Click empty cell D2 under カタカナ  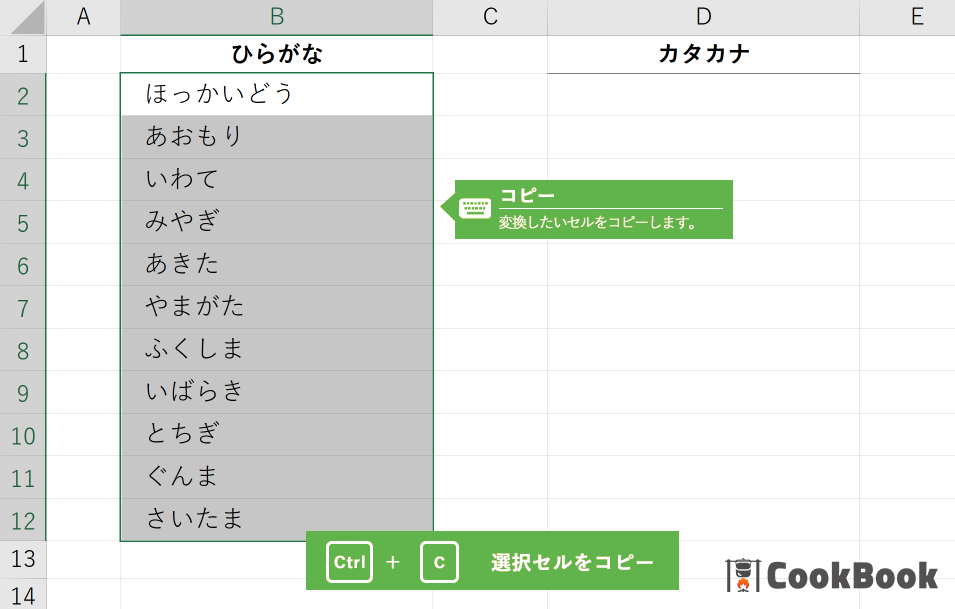tap(703, 94)
